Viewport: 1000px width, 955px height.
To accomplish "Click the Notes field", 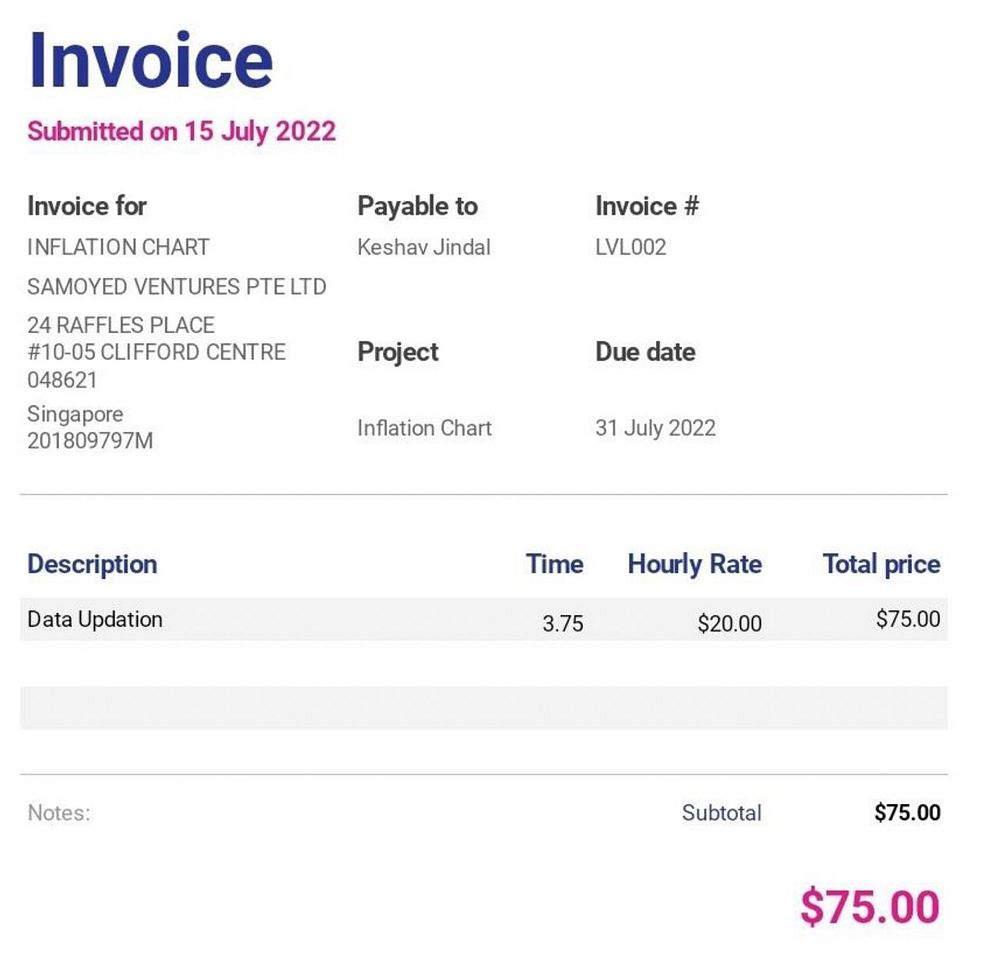I will 59,813.
